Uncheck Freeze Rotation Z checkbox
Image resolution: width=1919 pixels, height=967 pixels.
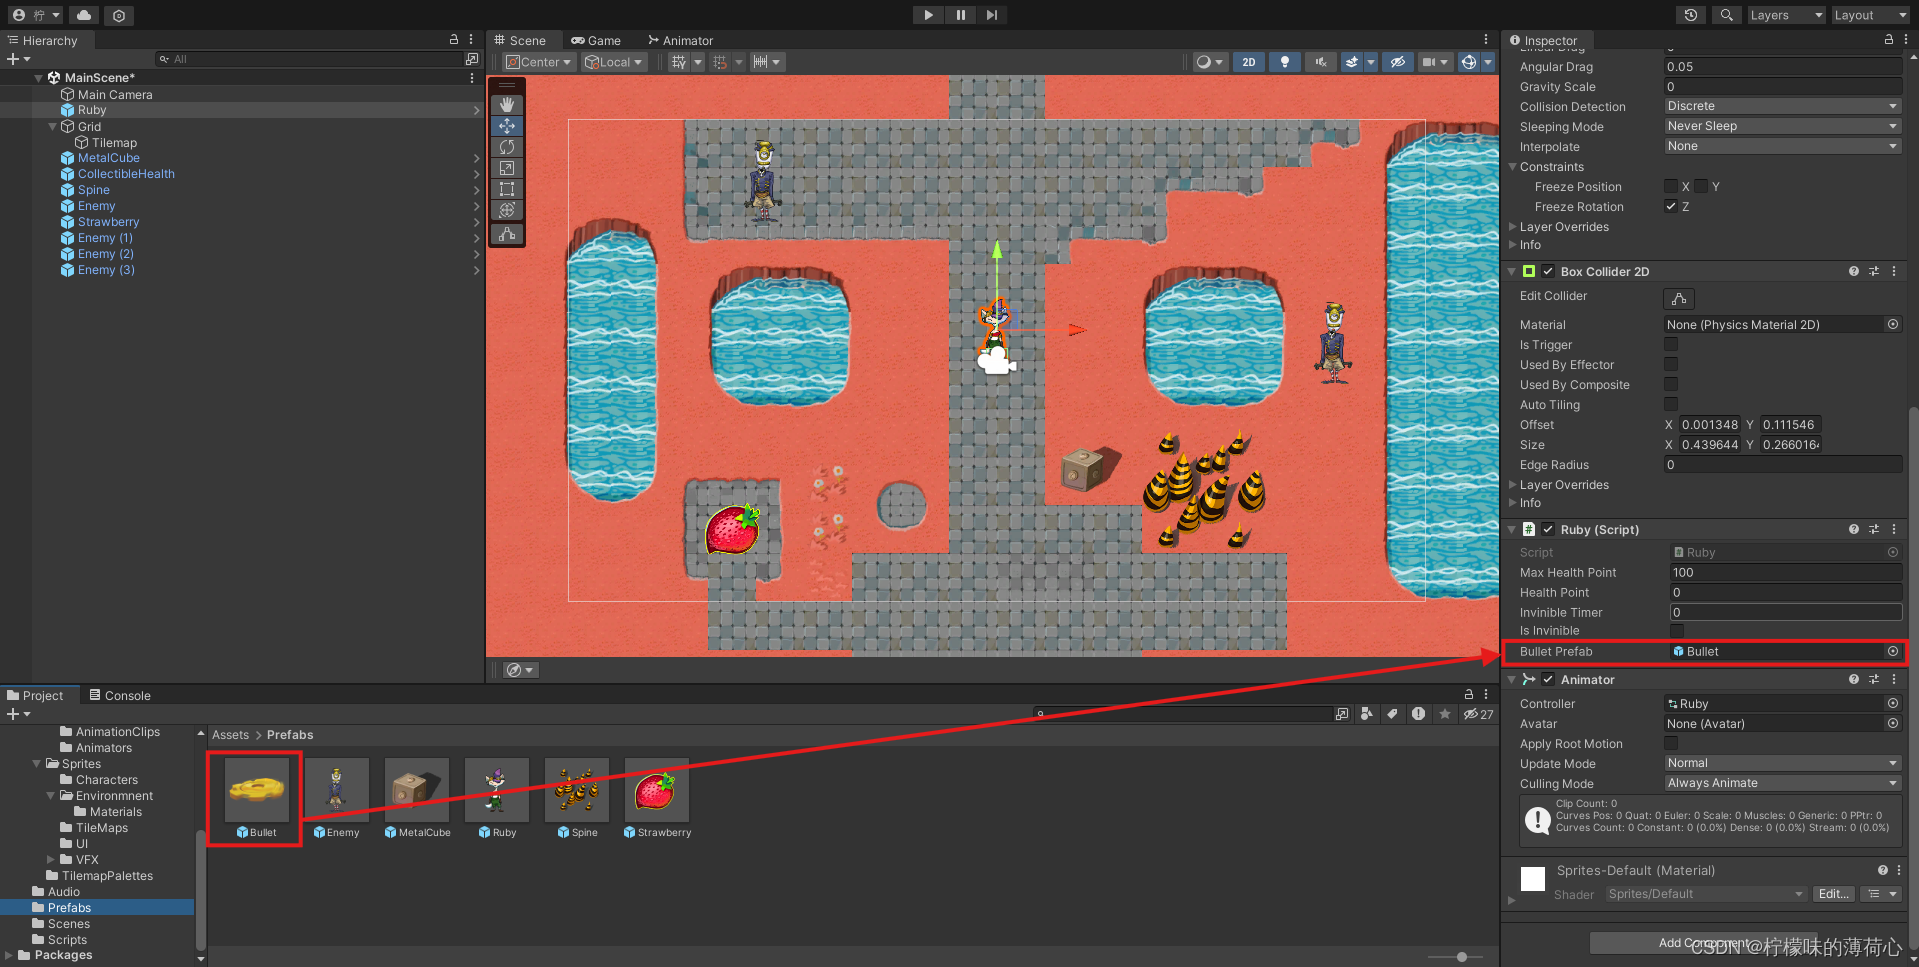[x=1671, y=207]
